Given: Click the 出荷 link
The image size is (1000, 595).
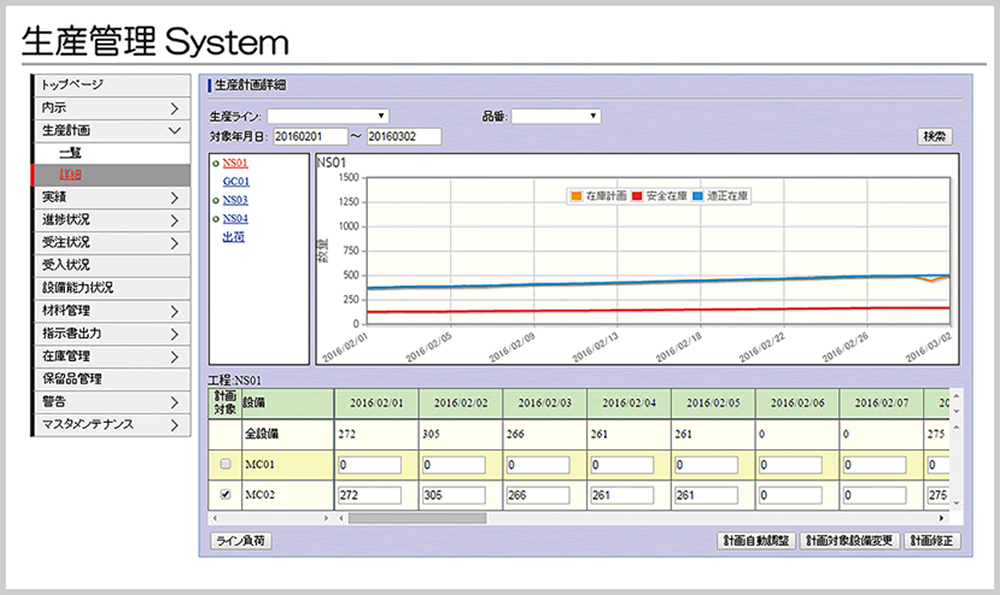Looking at the screenshot, I should tap(233, 235).
